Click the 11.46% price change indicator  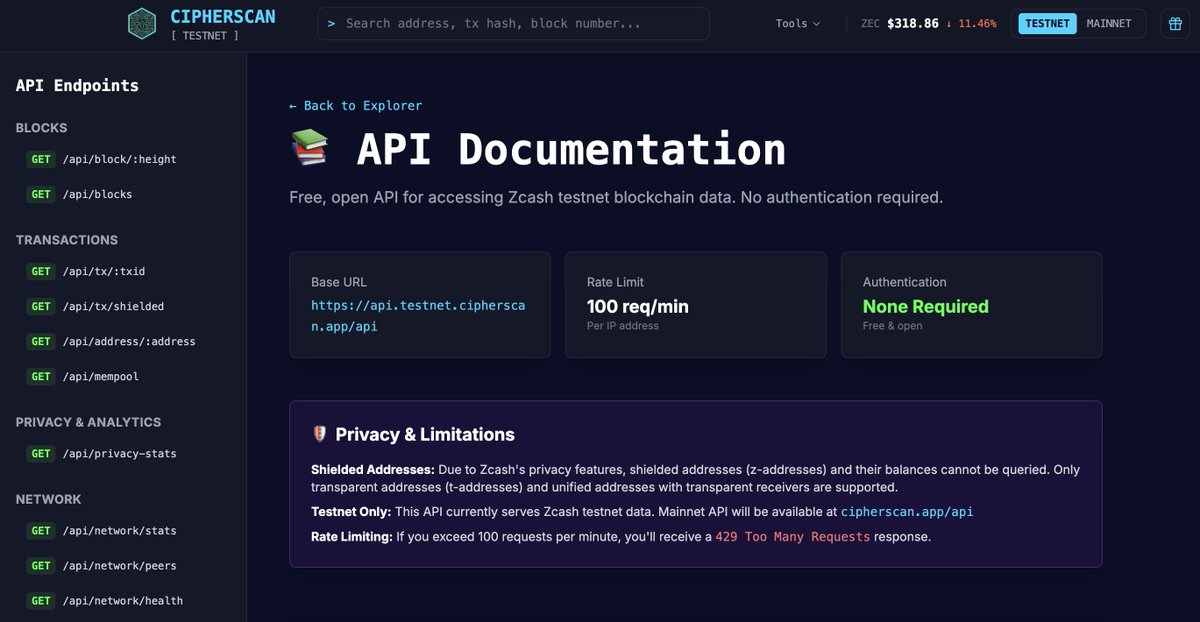971,23
